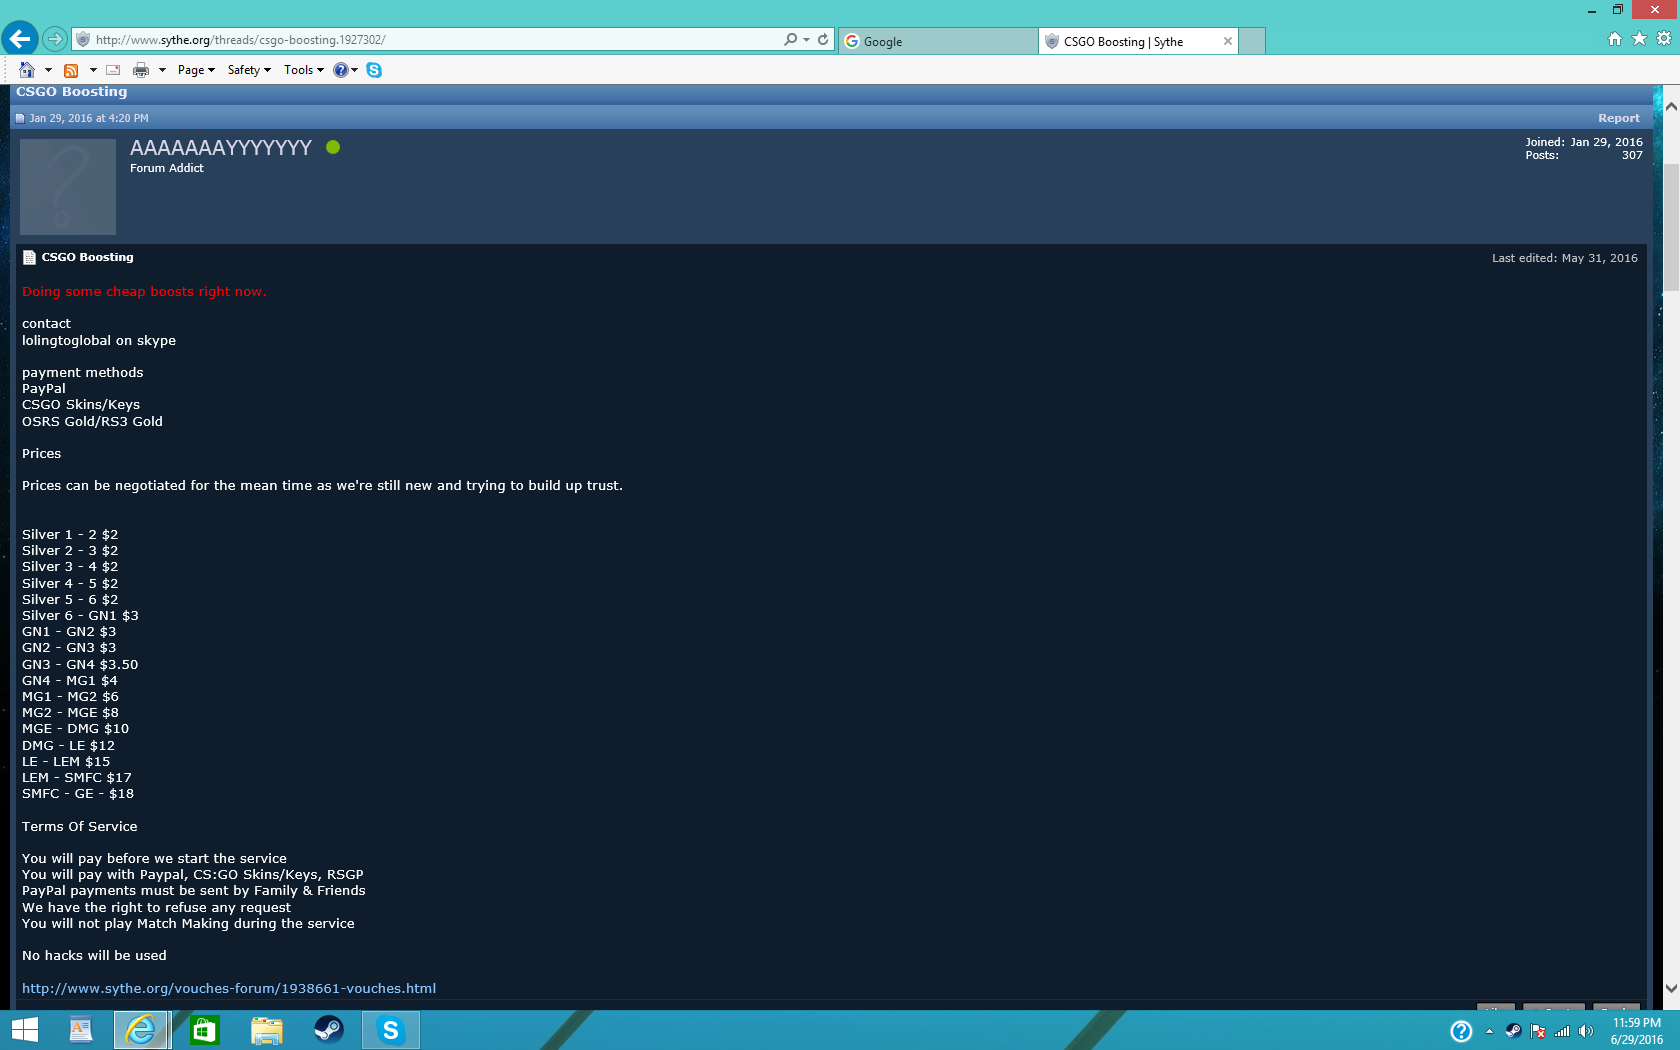Open Steam from the taskbar

(329, 1030)
